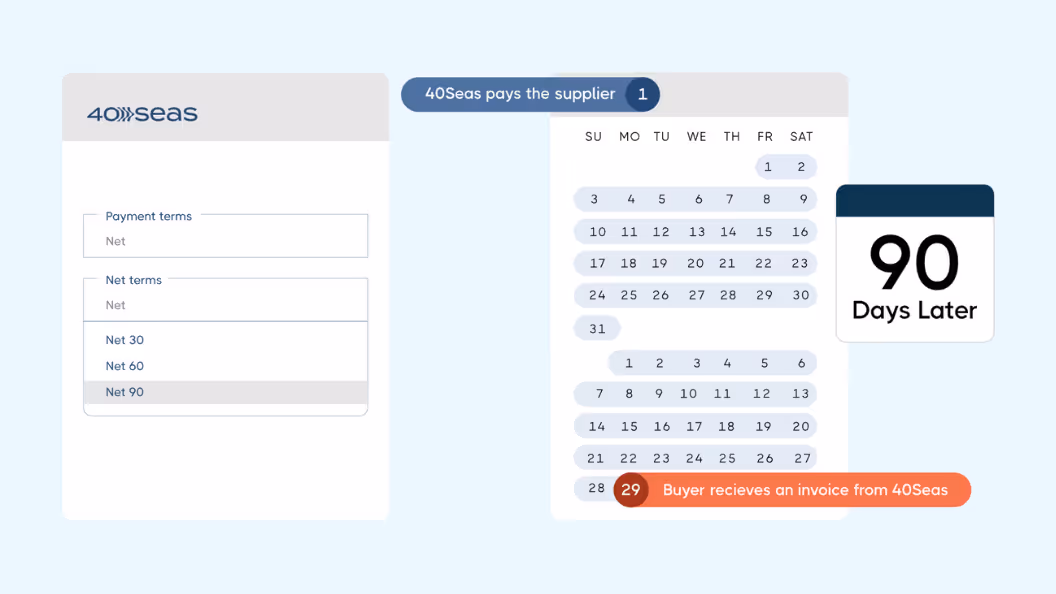
Task: Choose the Net 90 option
Action: (125, 392)
